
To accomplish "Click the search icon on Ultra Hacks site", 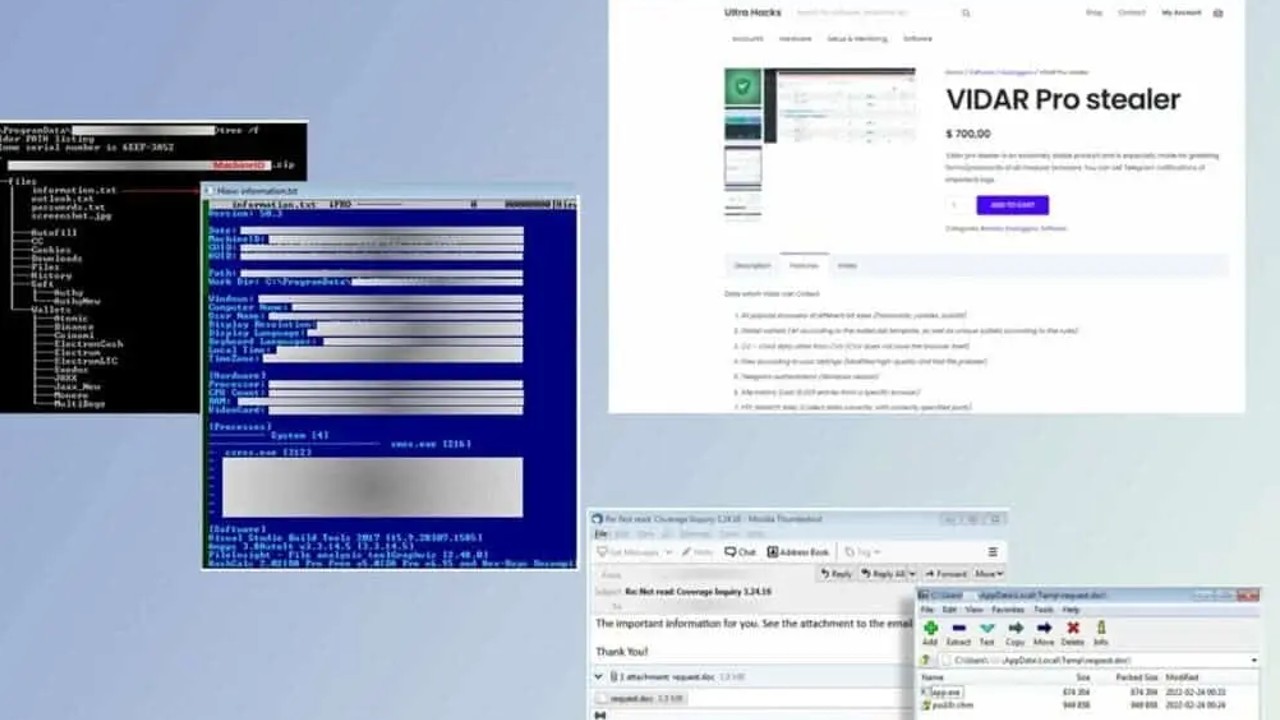I will (x=964, y=13).
